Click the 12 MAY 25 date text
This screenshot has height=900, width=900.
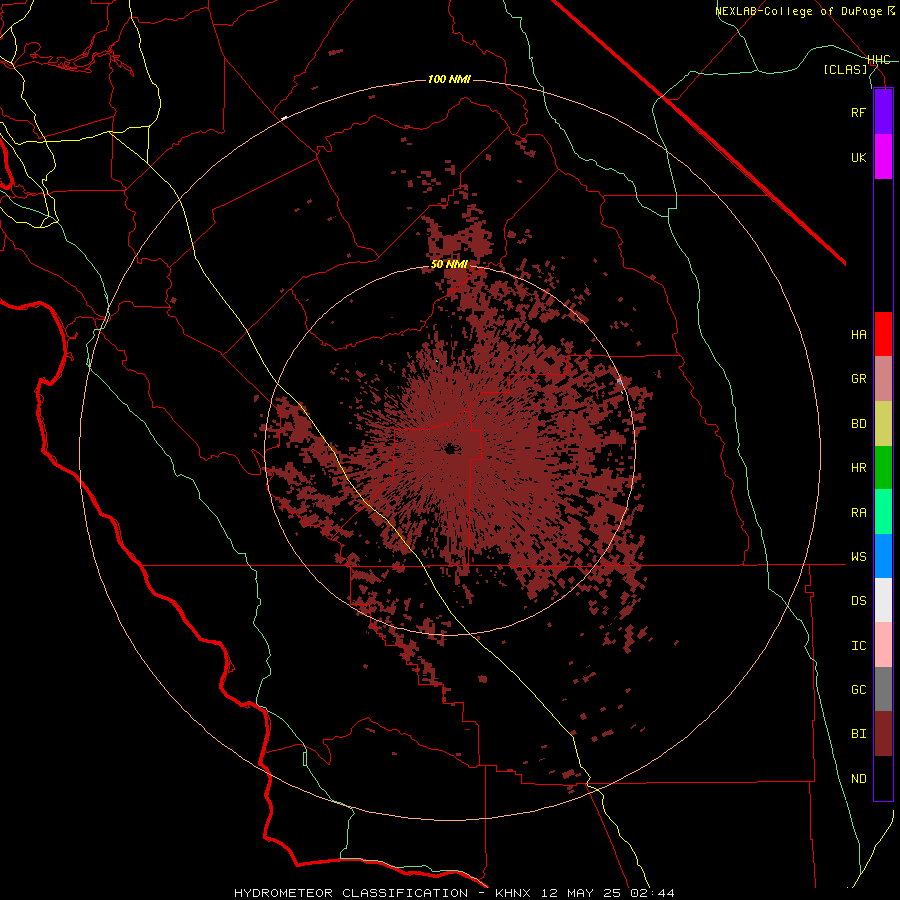coord(582,893)
